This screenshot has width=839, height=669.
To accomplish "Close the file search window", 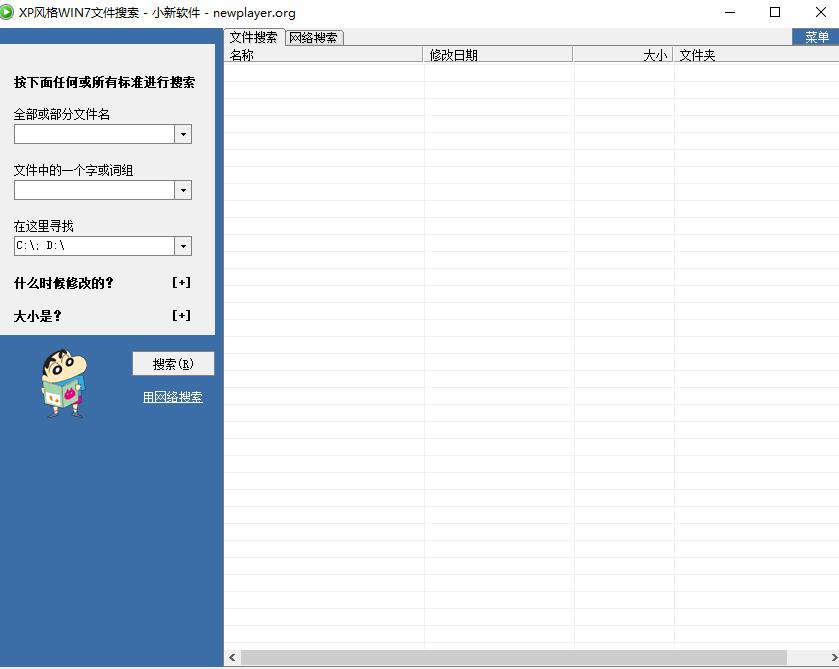I will [820, 12].
